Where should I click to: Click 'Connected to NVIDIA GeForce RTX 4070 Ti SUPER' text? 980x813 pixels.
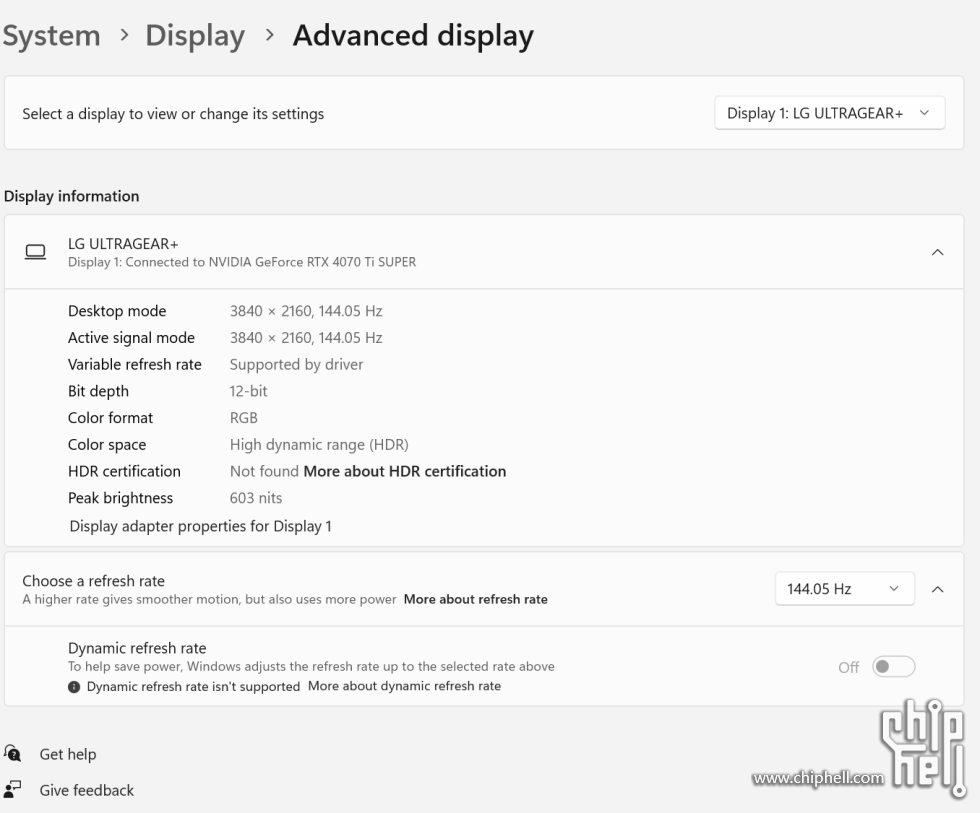pyautogui.click(x=271, y=262)
